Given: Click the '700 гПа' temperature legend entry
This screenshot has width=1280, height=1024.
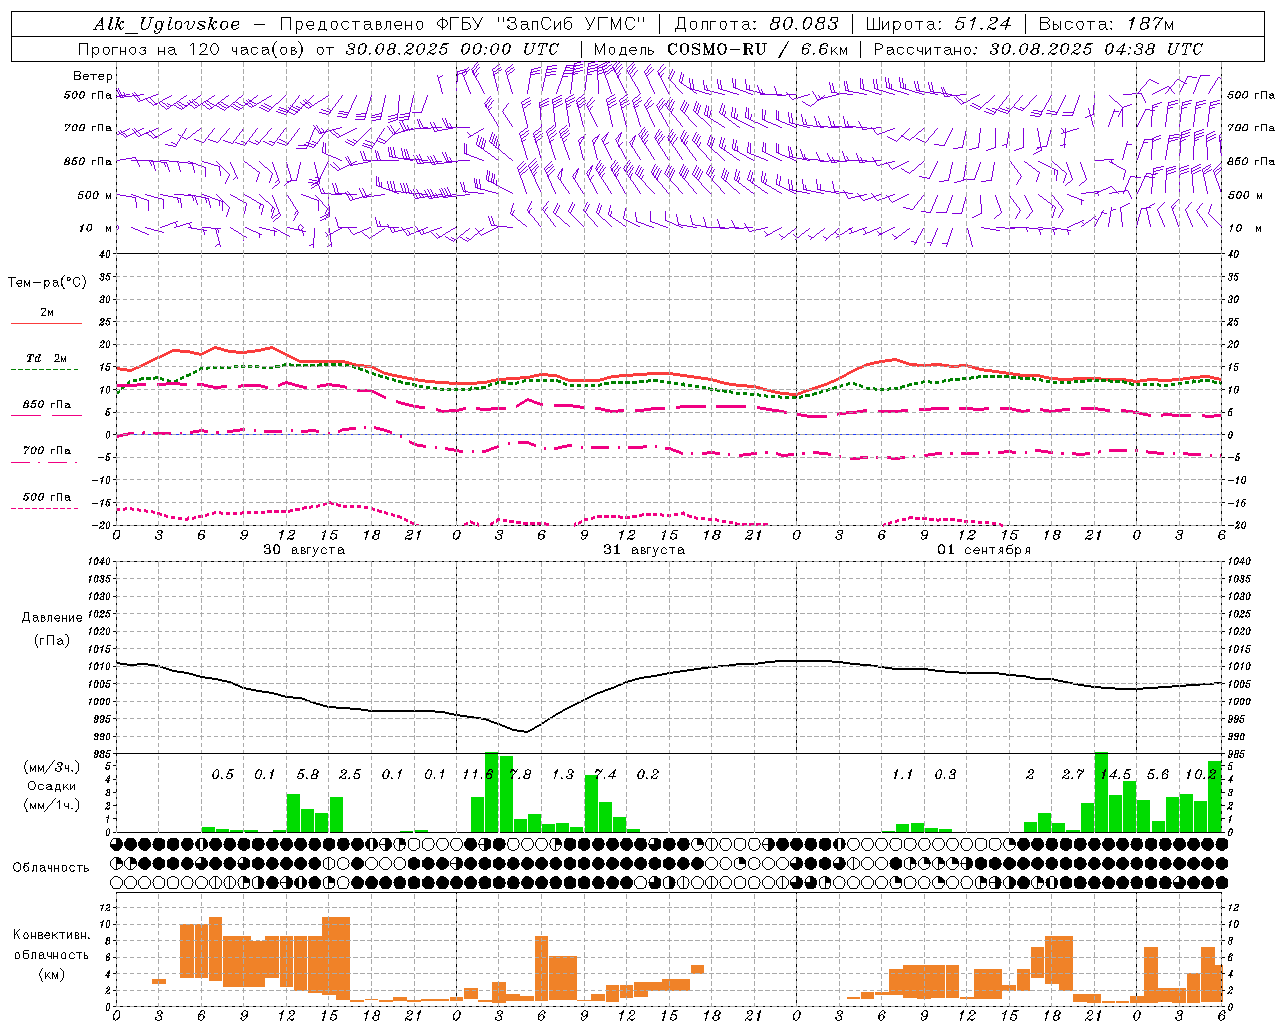Looking at the screenshot, I should point(47,451).
